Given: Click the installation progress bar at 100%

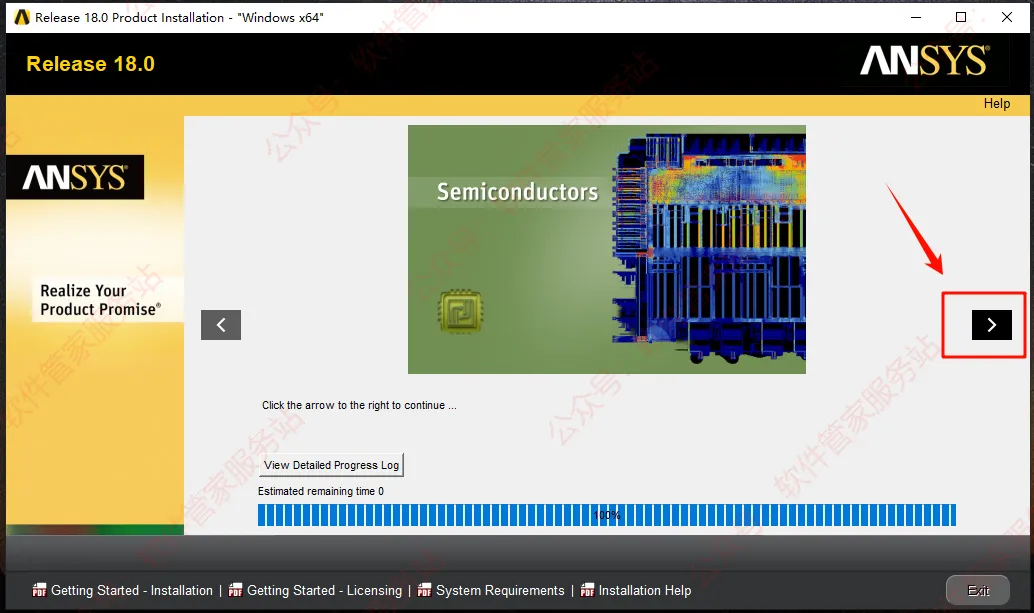Looking at the screenshot, I should click(x=607, y=515).
